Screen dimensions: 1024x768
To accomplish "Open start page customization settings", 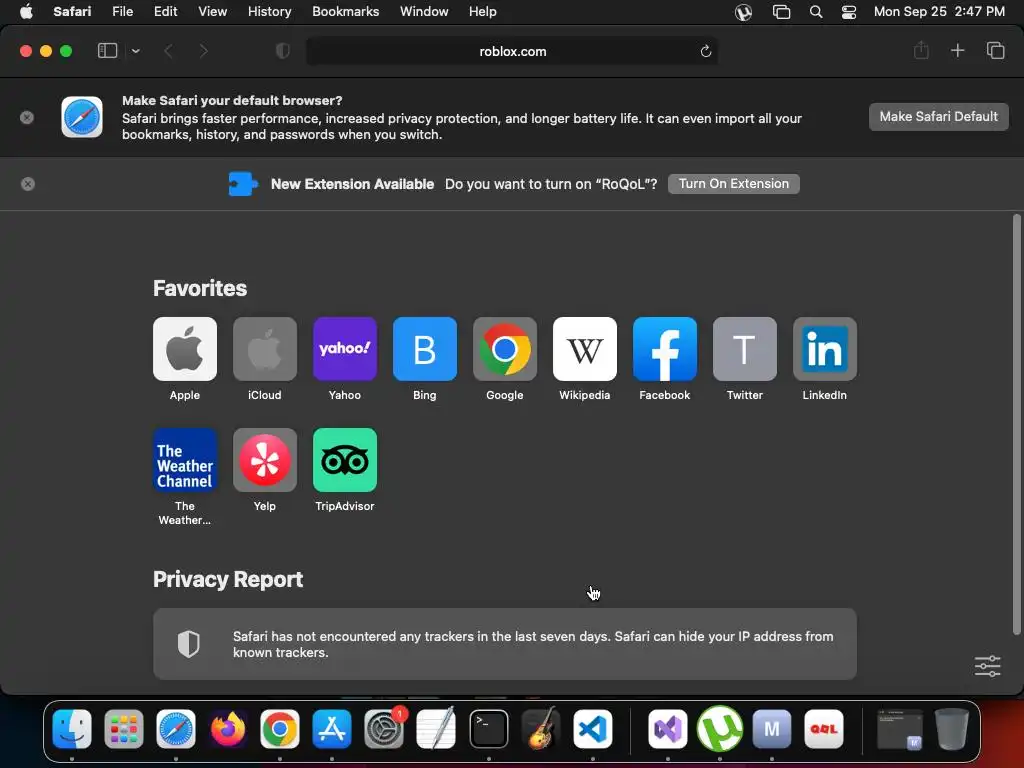I will [987, 666].
